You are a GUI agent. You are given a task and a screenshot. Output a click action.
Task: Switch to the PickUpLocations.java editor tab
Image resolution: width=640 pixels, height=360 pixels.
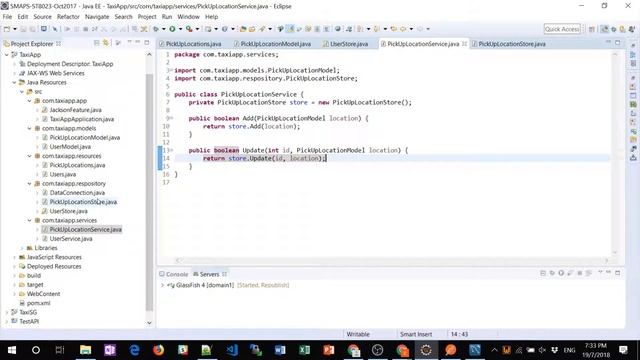[x=193, y=44]
